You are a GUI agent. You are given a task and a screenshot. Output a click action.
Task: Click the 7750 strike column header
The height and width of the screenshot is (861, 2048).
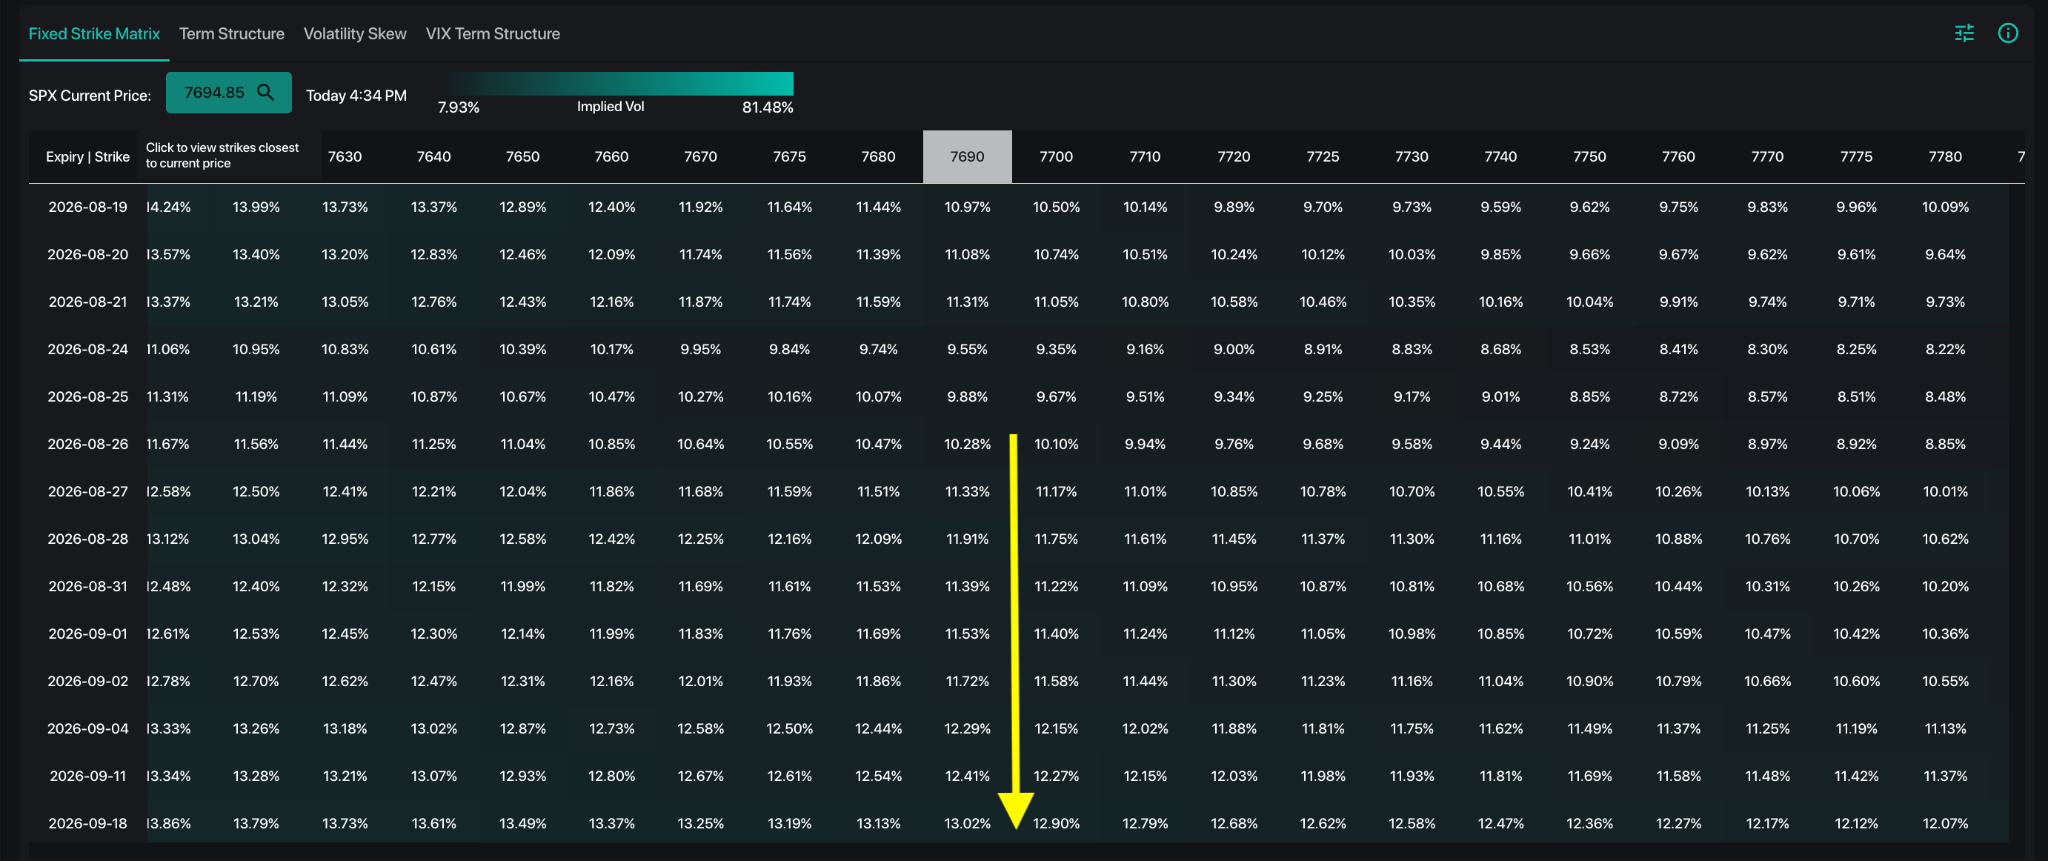pos(1589,156)
